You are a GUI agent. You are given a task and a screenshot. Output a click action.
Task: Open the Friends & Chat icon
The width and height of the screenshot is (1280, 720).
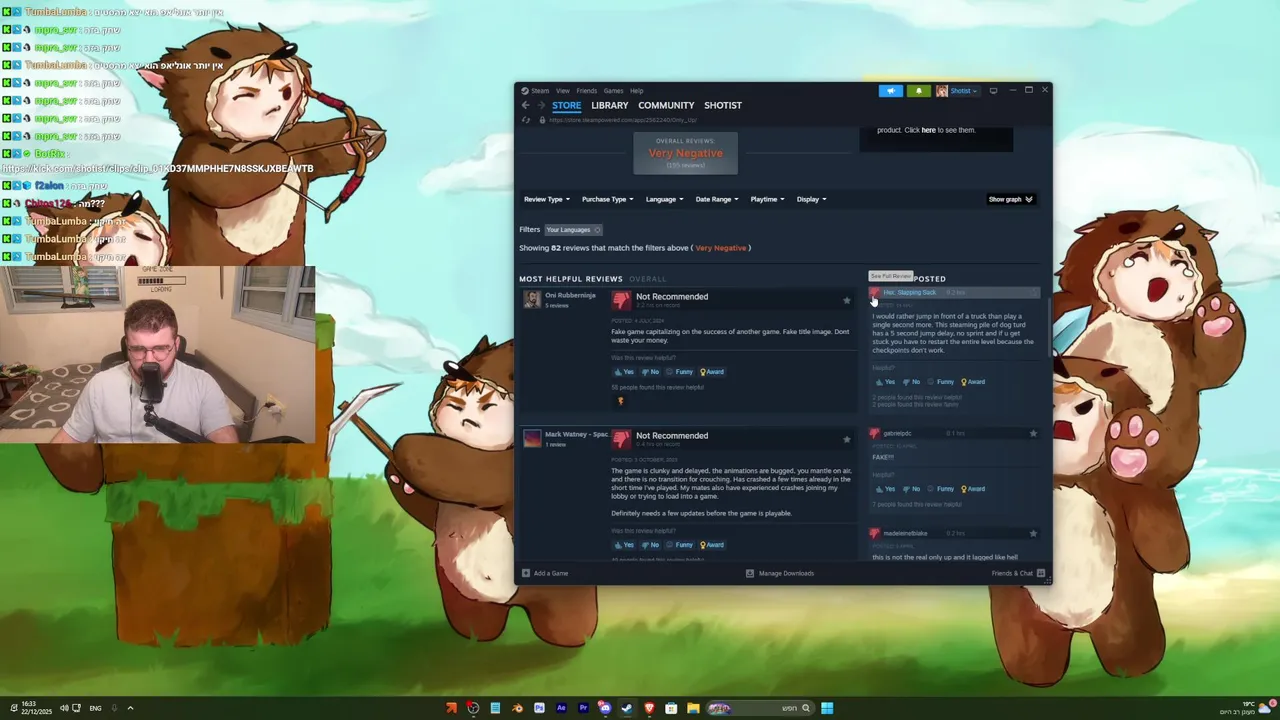pyautogui.click(x=1041, y=574)
